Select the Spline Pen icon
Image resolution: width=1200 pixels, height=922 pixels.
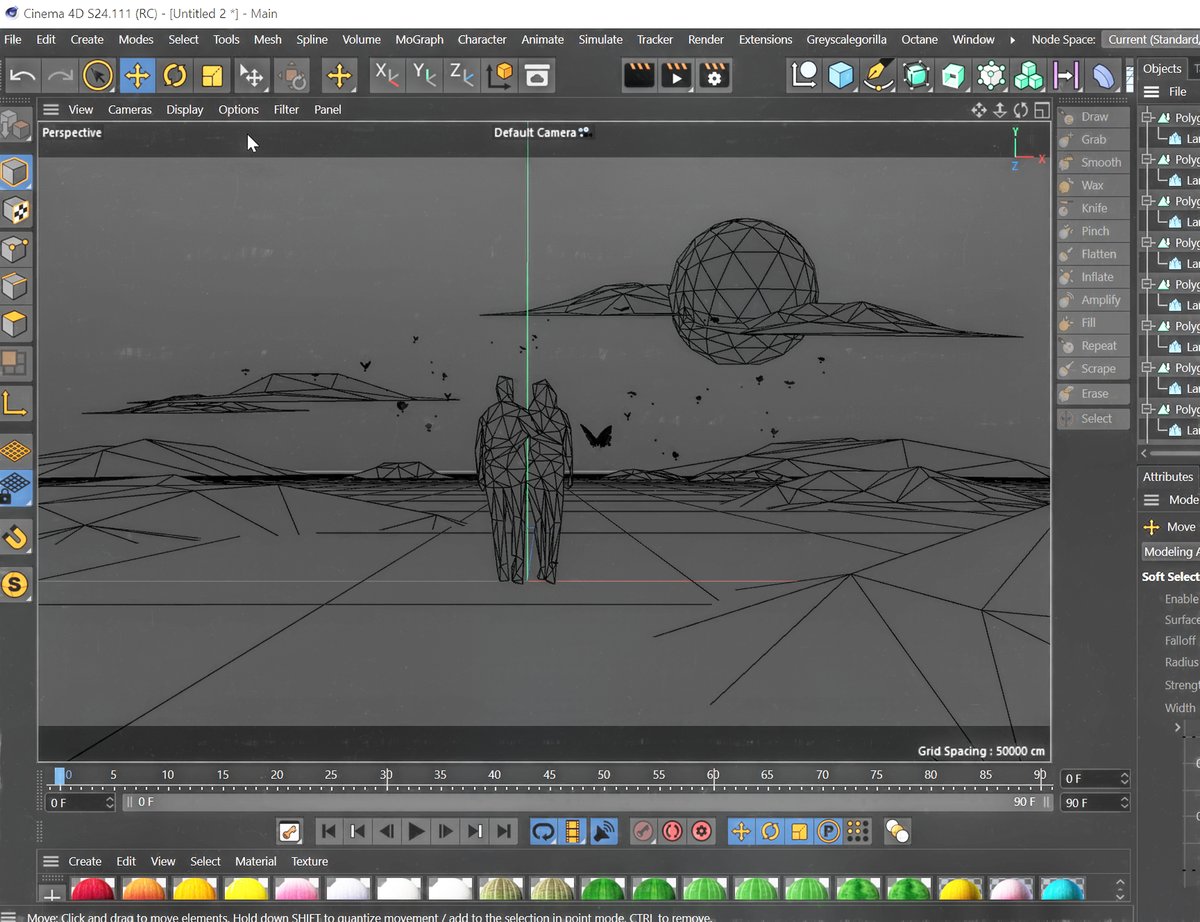pyautogui.click(x=878, y=76)
